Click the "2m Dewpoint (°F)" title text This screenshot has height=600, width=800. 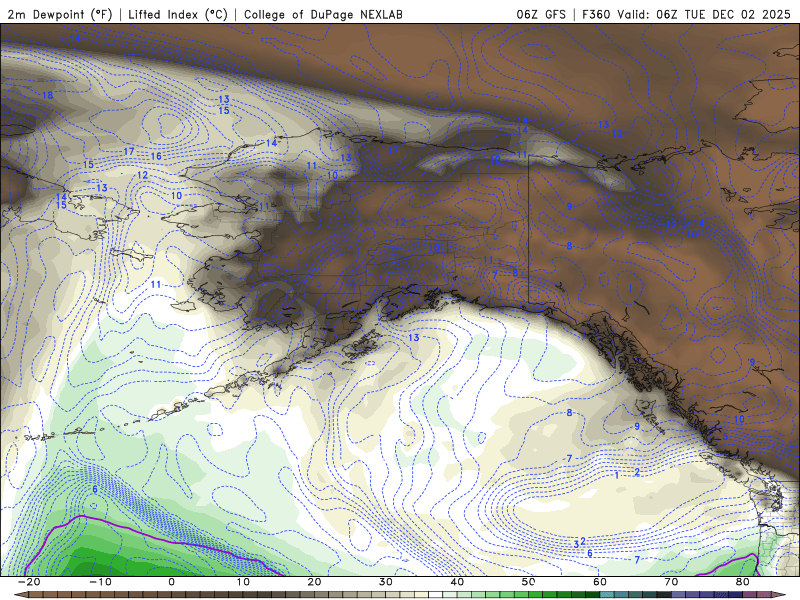click(60, 14)
